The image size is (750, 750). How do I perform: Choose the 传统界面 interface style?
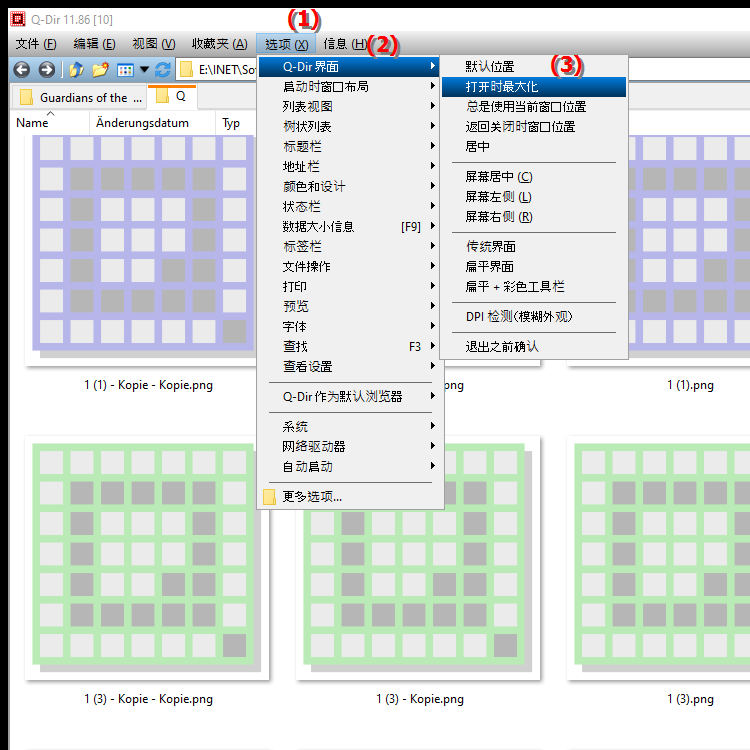[534, 246]
